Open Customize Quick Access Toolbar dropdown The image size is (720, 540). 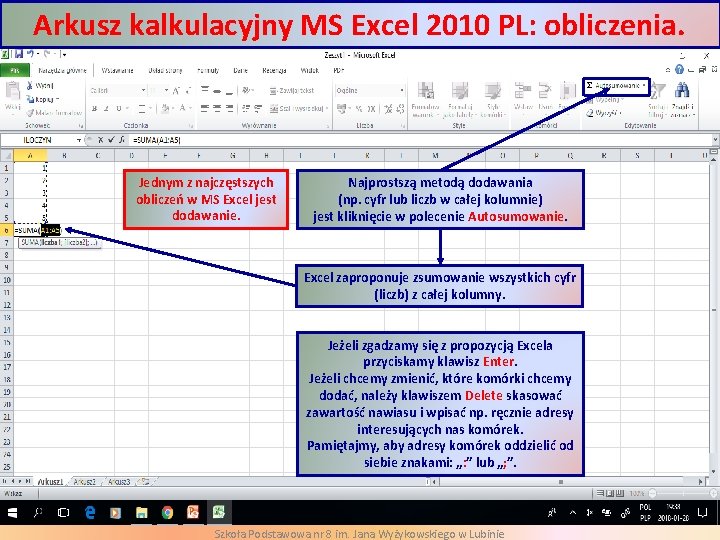(x=64, y=55)
